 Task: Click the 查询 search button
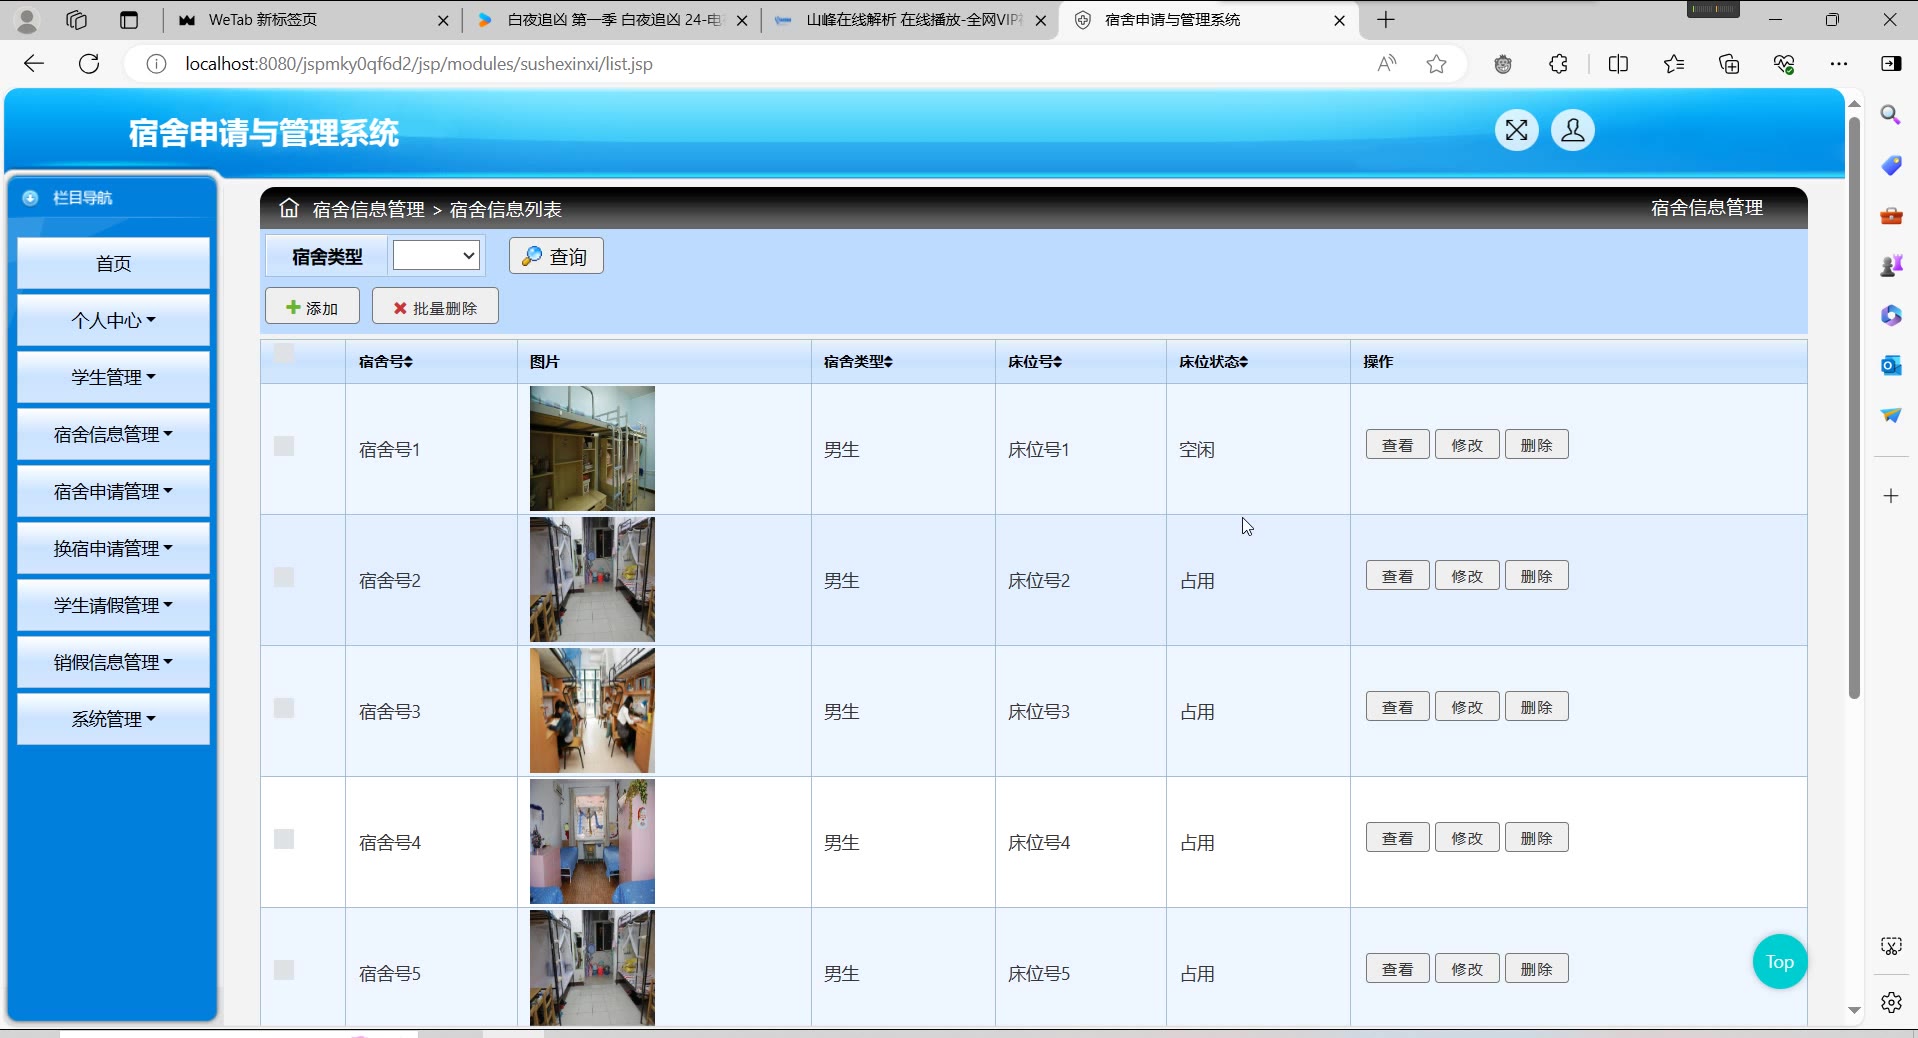click(x=556, y=256)
